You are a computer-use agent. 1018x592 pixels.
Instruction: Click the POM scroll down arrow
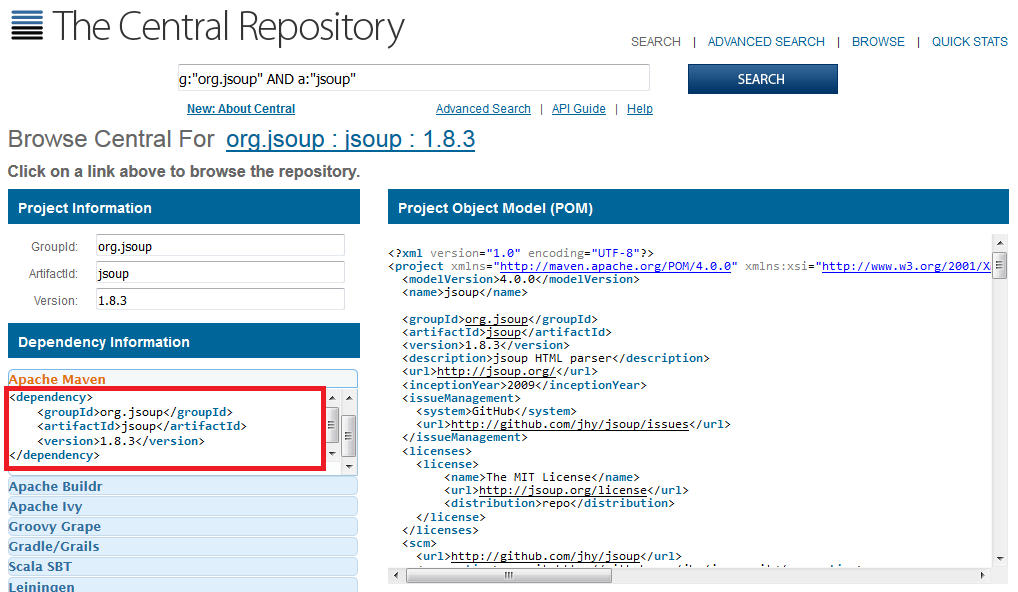[x=1000, y=557]
